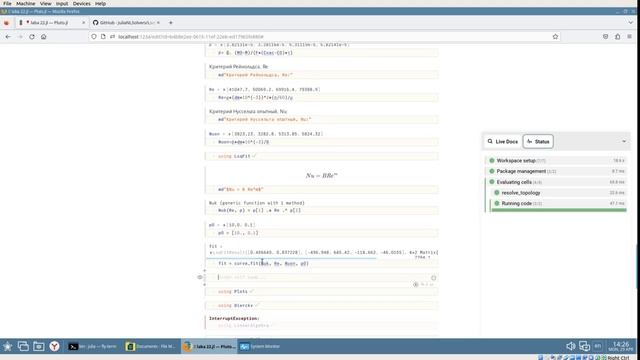Click the Pocket save icon in toolbar
This screenshot has width=640, height=360.
pos(605,37)
